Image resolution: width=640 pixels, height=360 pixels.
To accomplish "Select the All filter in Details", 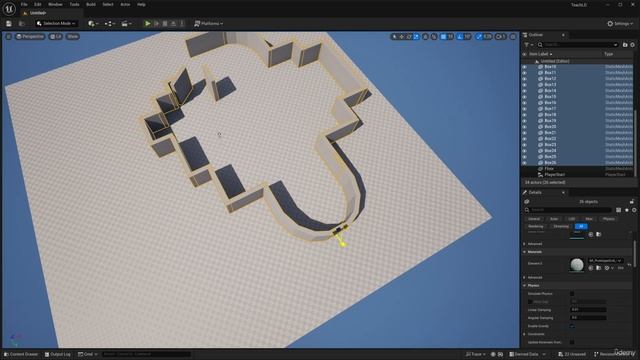I will (581, 226).
